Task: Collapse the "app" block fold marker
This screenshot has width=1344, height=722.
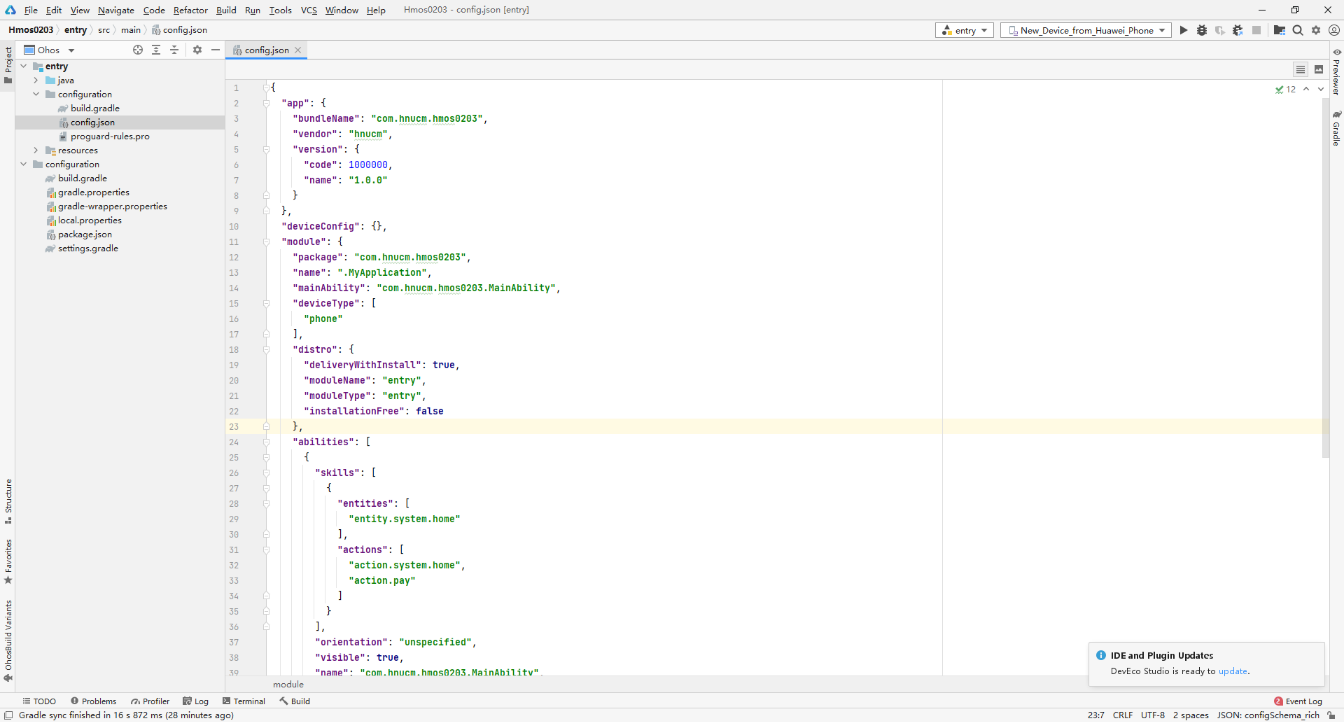Action: pyautogui.click(x=266, y=103)
